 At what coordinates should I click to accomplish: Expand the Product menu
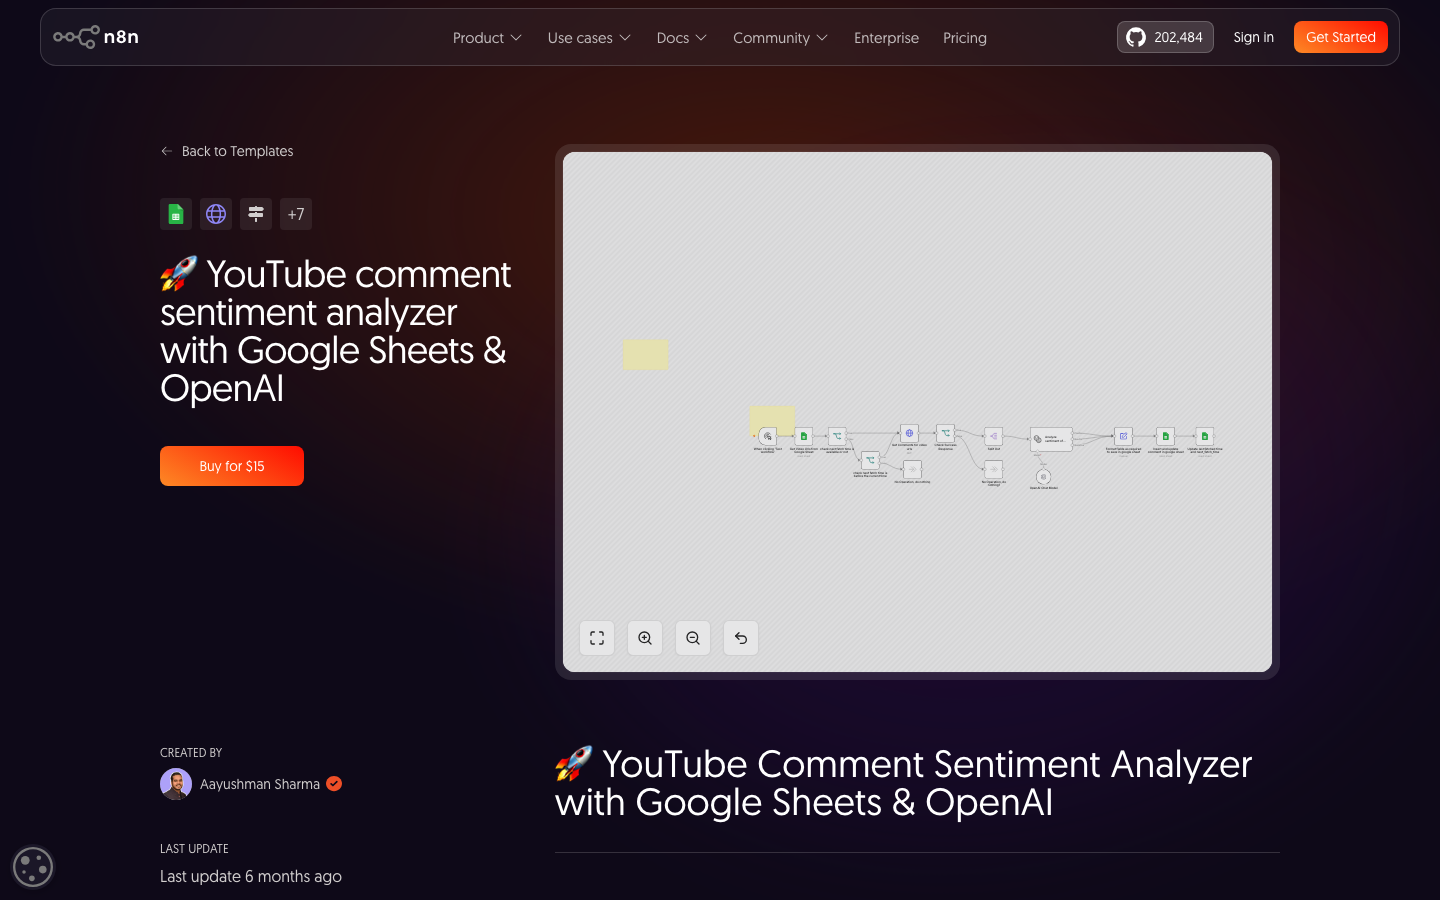point(487,38)
